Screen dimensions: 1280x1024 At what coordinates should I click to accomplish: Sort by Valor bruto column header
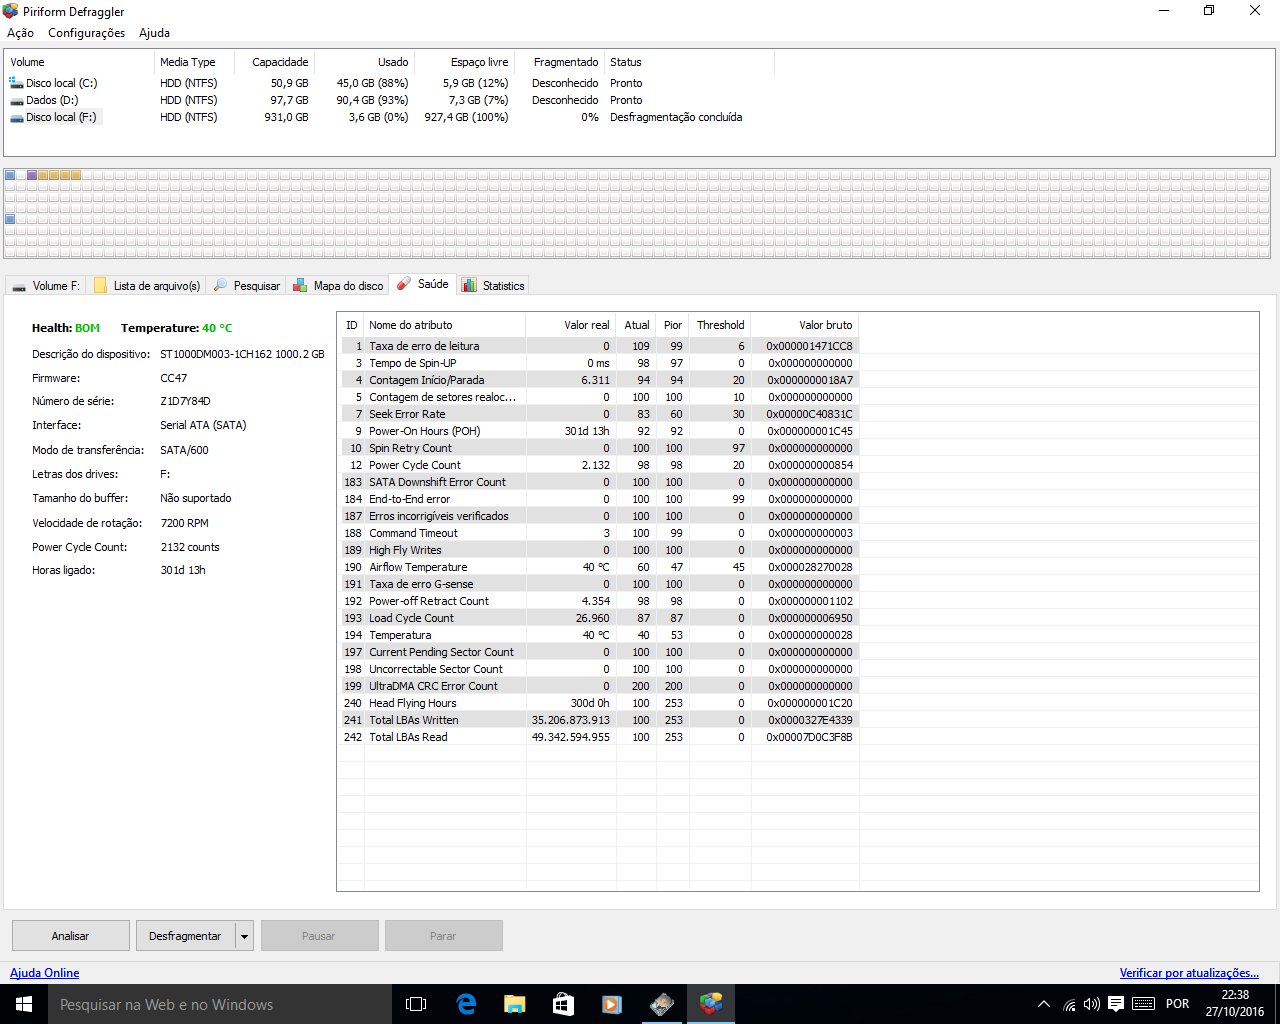804,325
